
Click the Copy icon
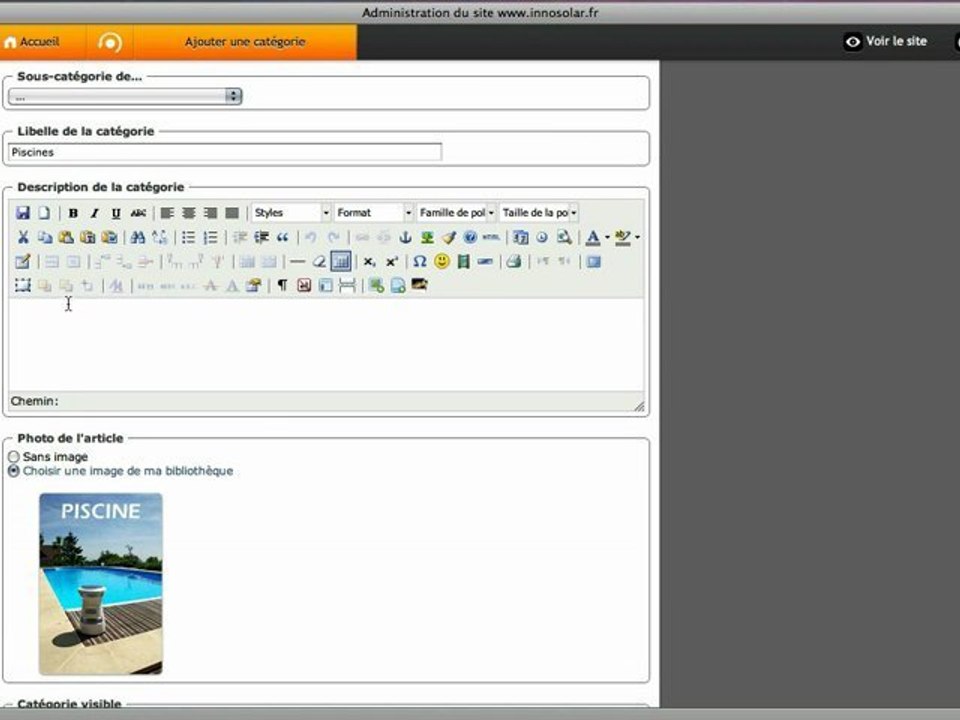[x=45, y=237]
